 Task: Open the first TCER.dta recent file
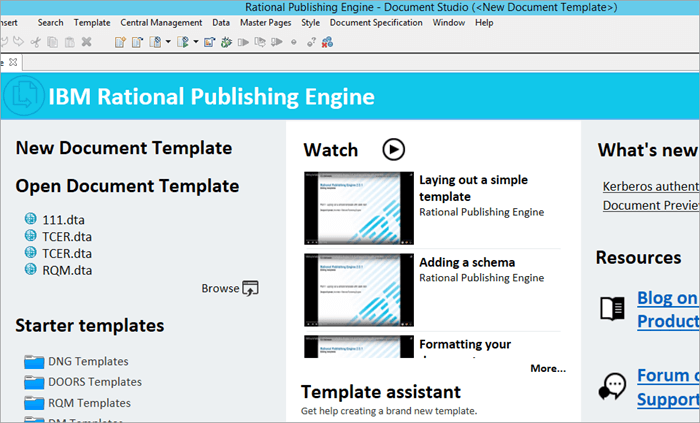(x=67, y=236)
